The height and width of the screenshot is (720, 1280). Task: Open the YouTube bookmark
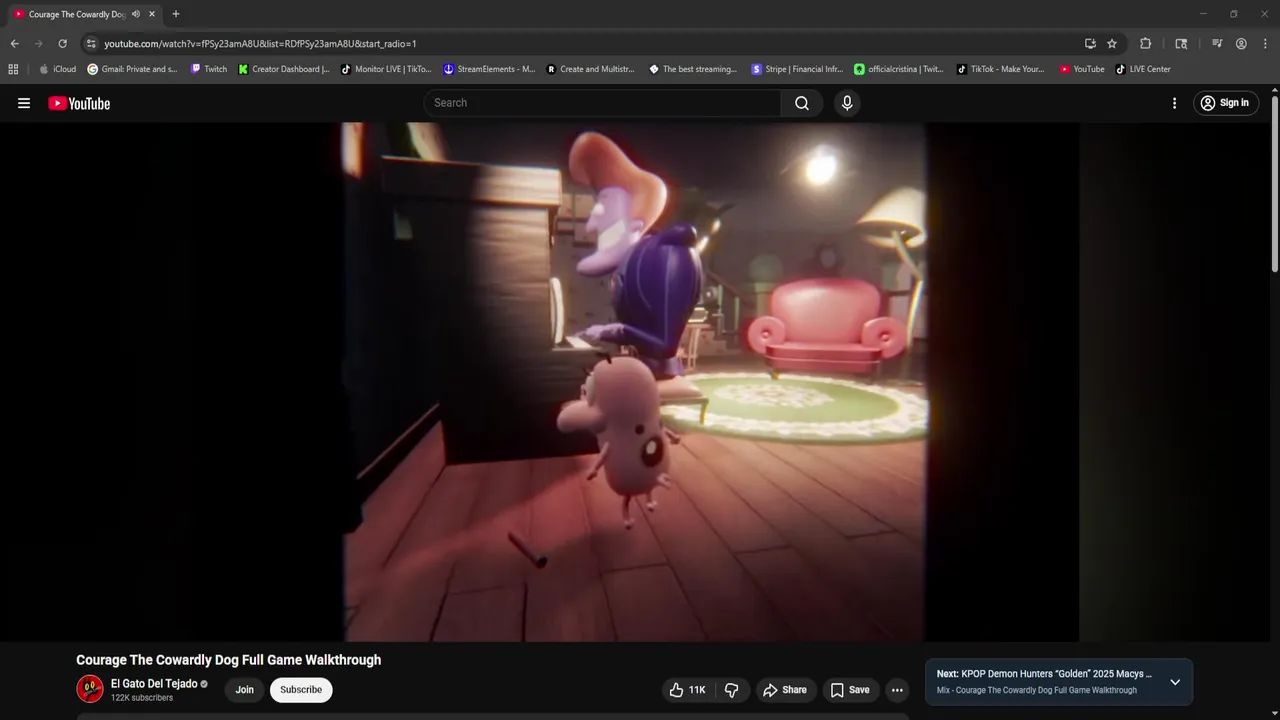1082,69
